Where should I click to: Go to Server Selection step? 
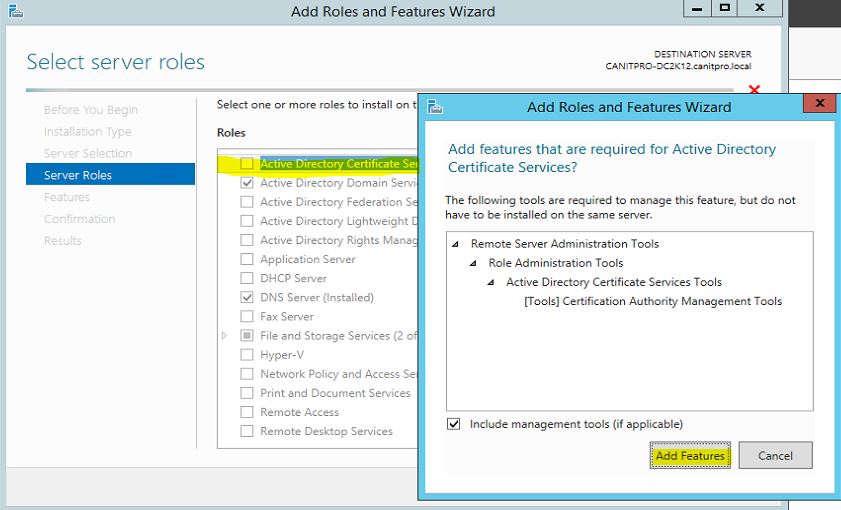pyautogui.click(x=88, y=153)
